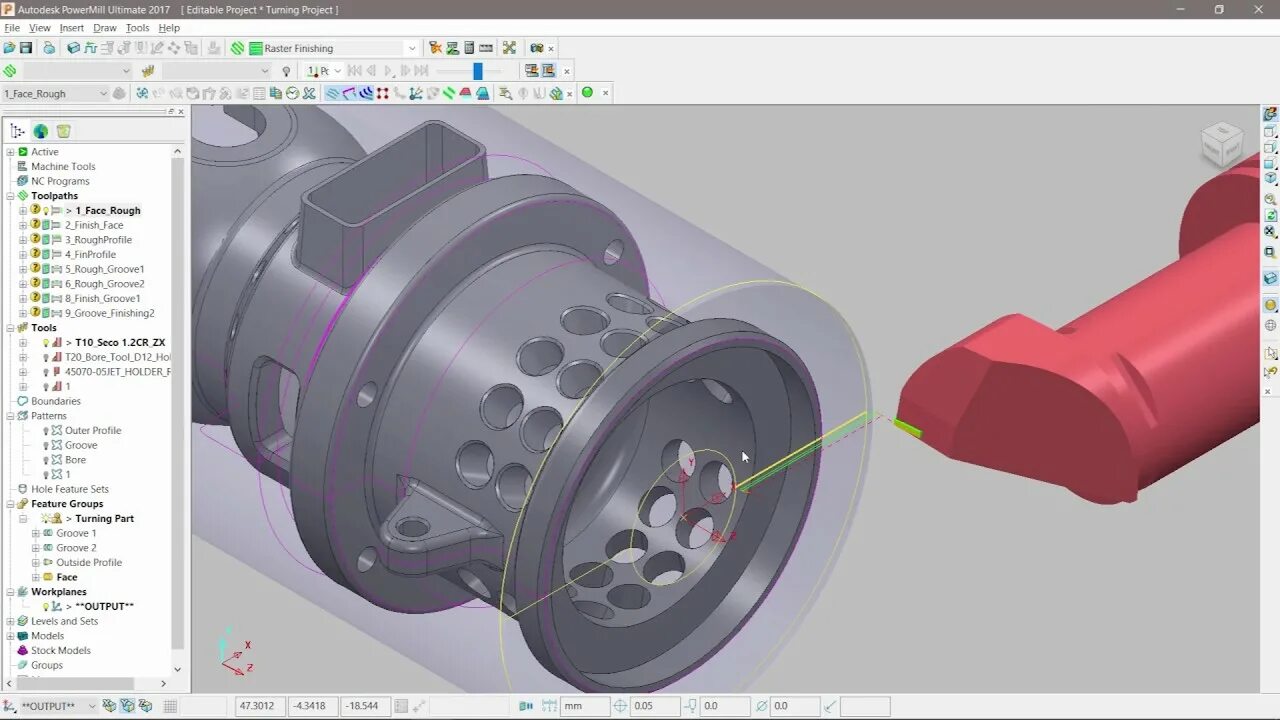Click the toolpath statistics clock icon
This screenshot has width=1280, height=720.
[292, 93]
